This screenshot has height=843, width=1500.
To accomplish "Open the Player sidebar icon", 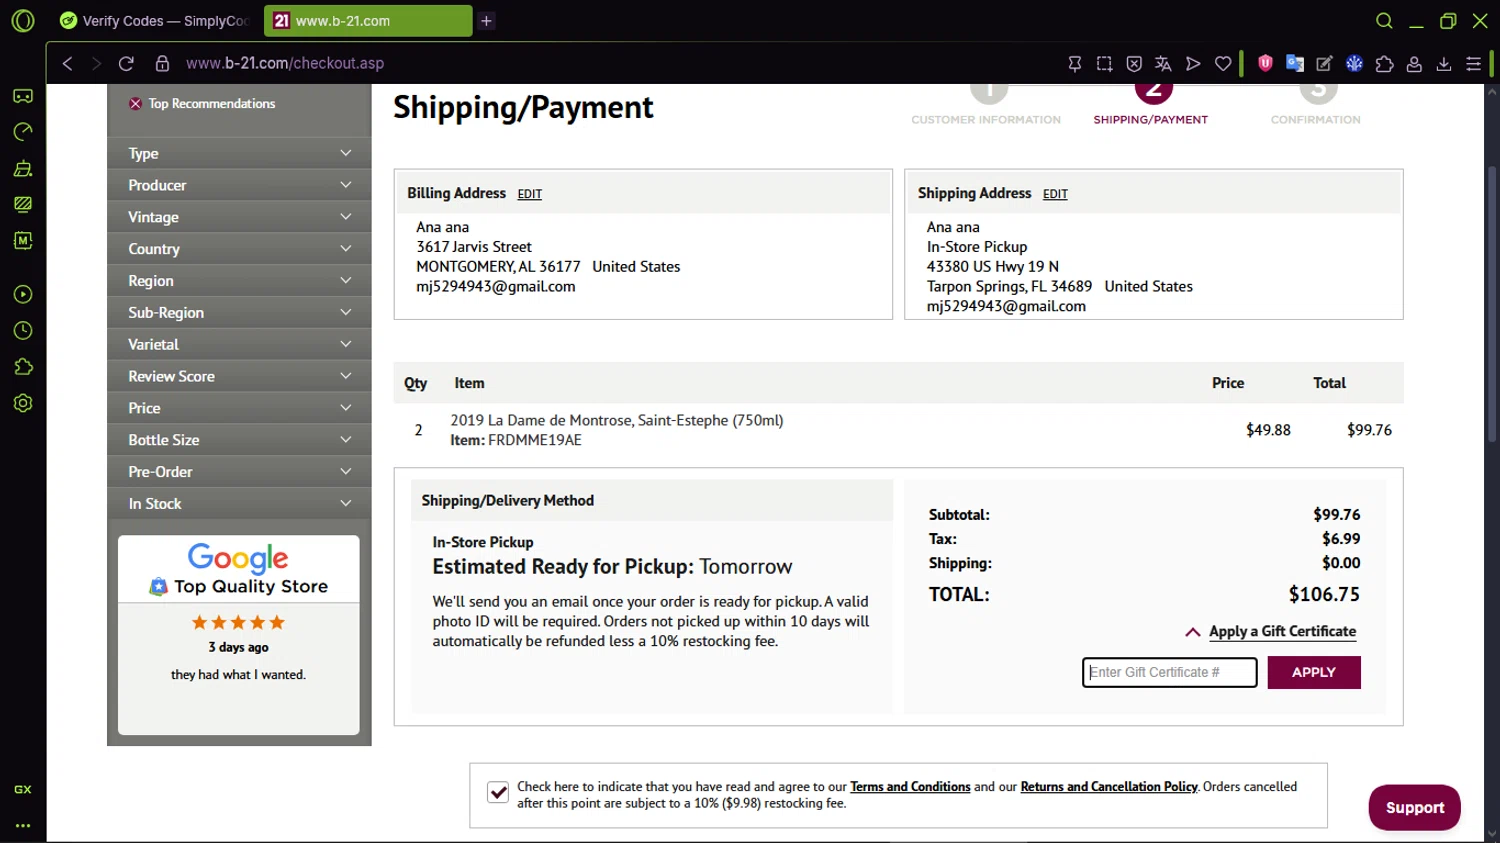I will coord(23,294).
